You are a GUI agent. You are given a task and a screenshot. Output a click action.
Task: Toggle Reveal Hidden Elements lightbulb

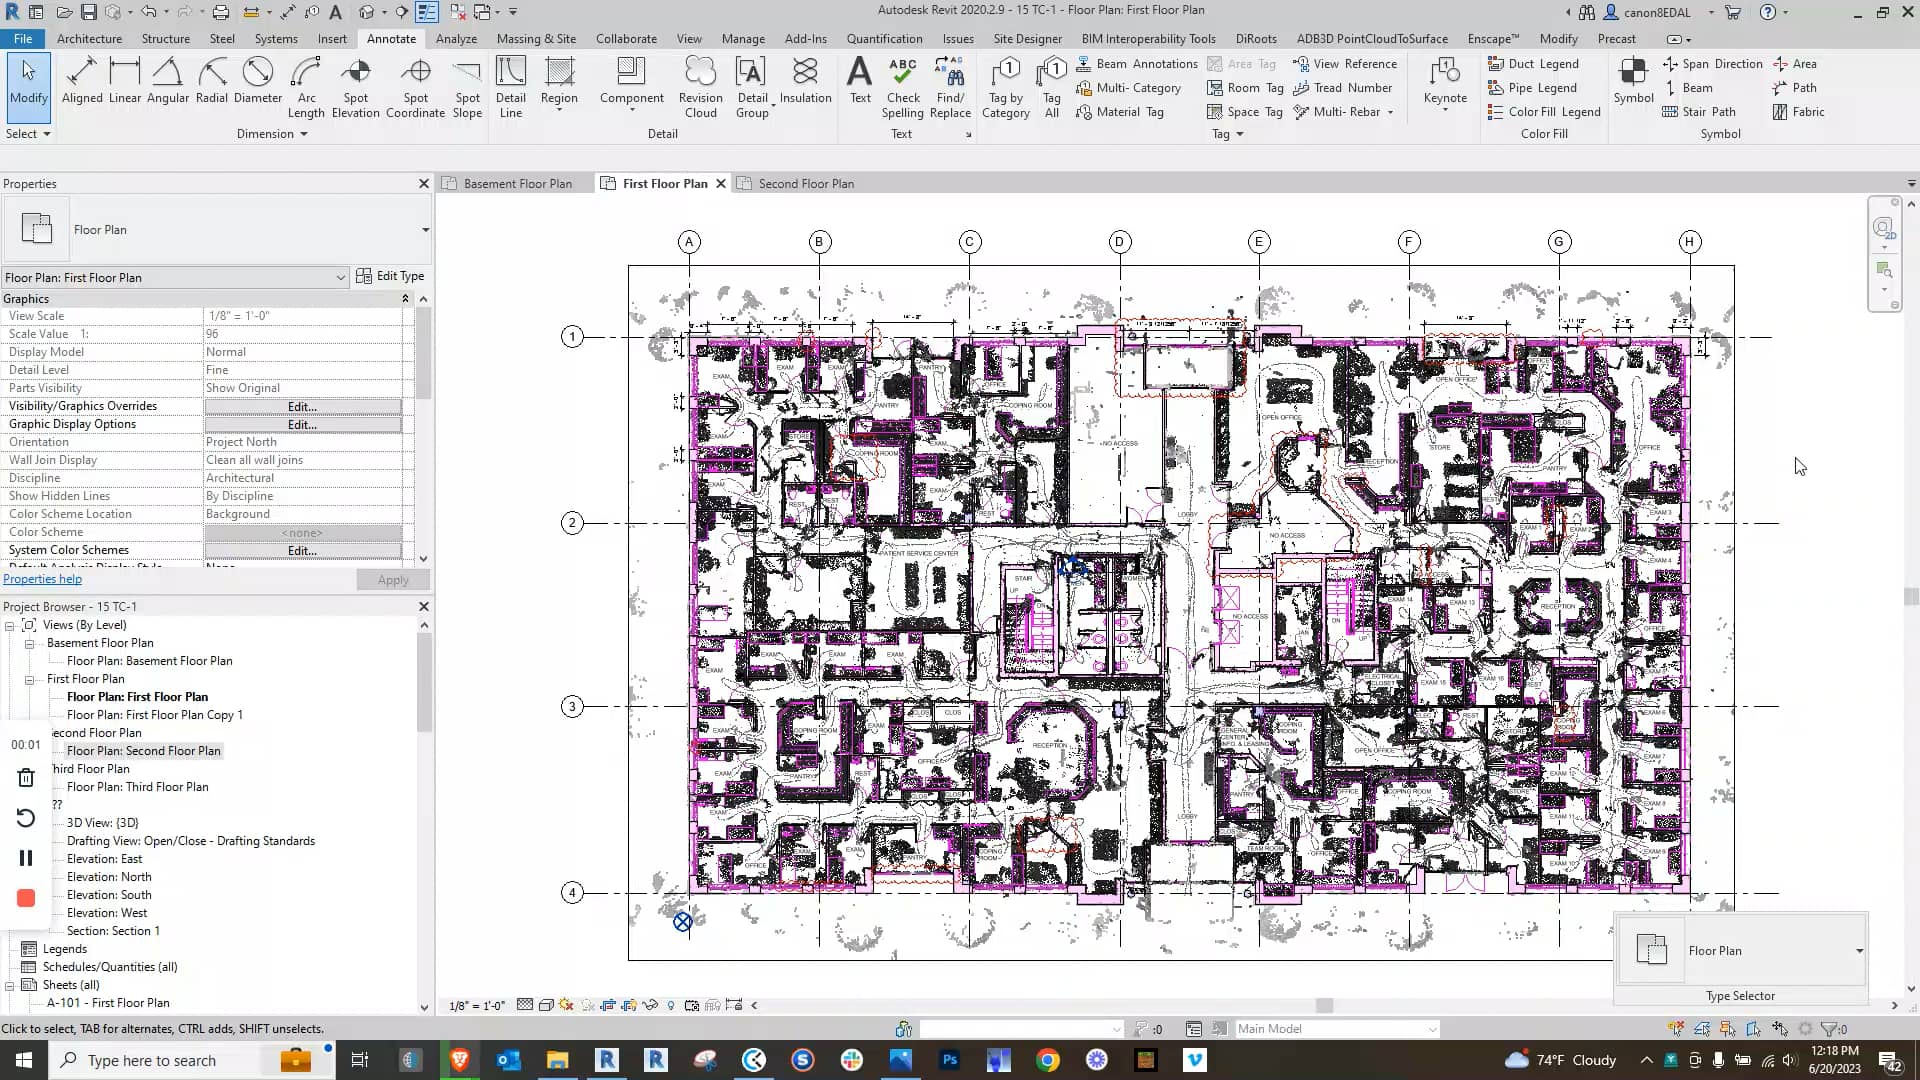point(672,1005)
